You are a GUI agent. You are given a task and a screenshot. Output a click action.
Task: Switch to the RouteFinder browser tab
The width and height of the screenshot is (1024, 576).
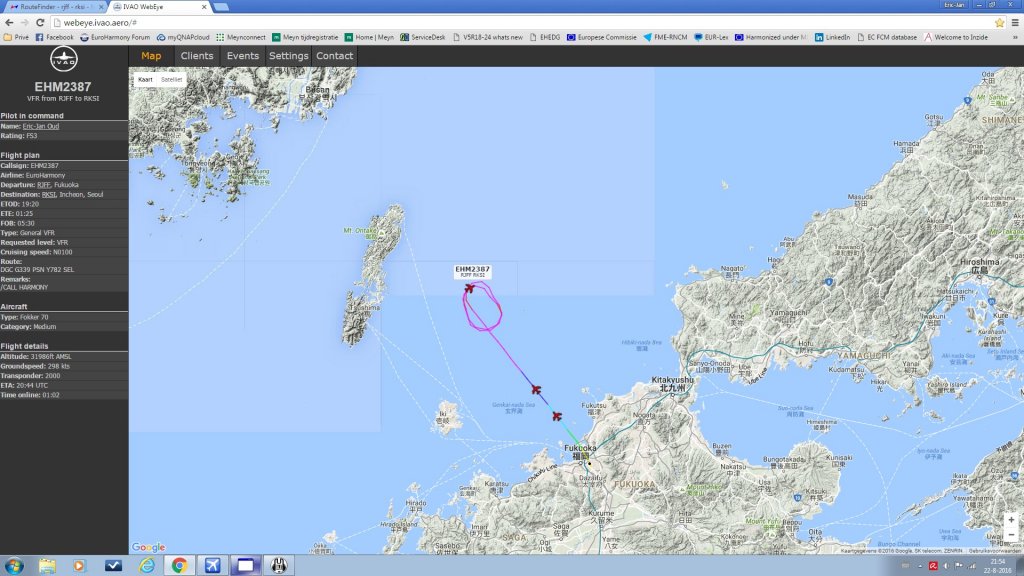point(54,6)
